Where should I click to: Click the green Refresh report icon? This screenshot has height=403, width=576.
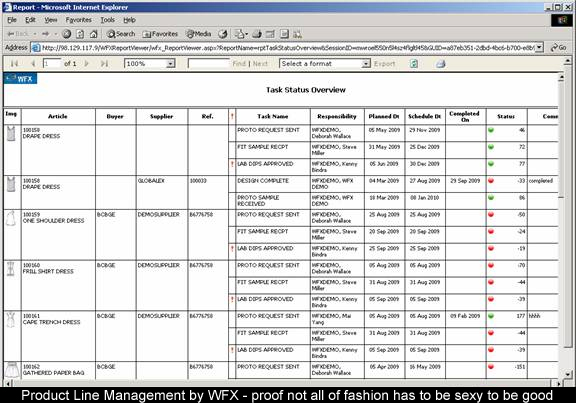[x=414, y=64]
